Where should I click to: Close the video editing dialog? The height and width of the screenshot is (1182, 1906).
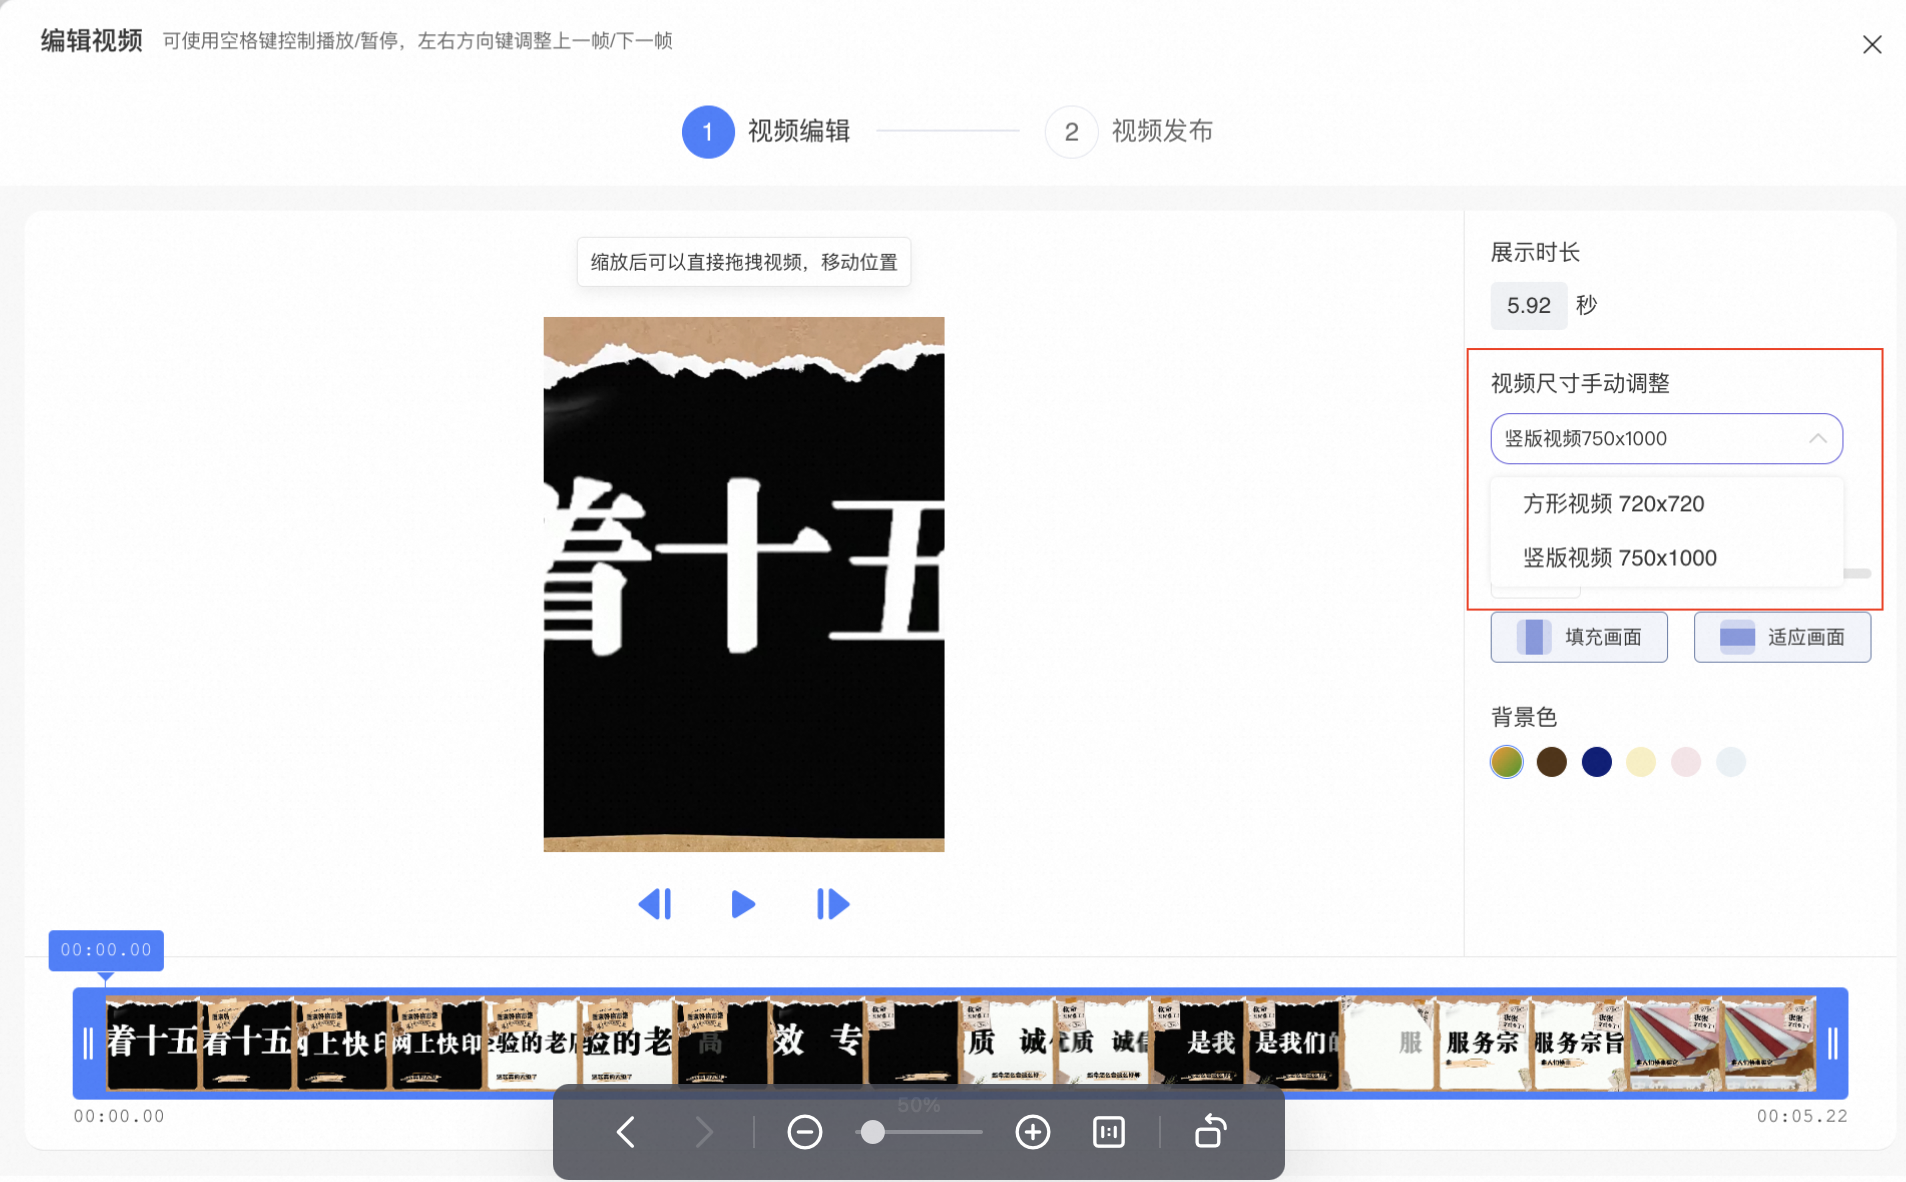(1872, 44)
